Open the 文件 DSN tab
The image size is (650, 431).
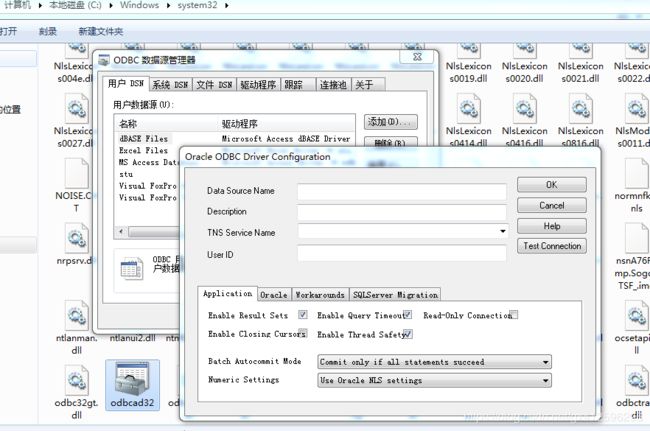tap(214, 85)
